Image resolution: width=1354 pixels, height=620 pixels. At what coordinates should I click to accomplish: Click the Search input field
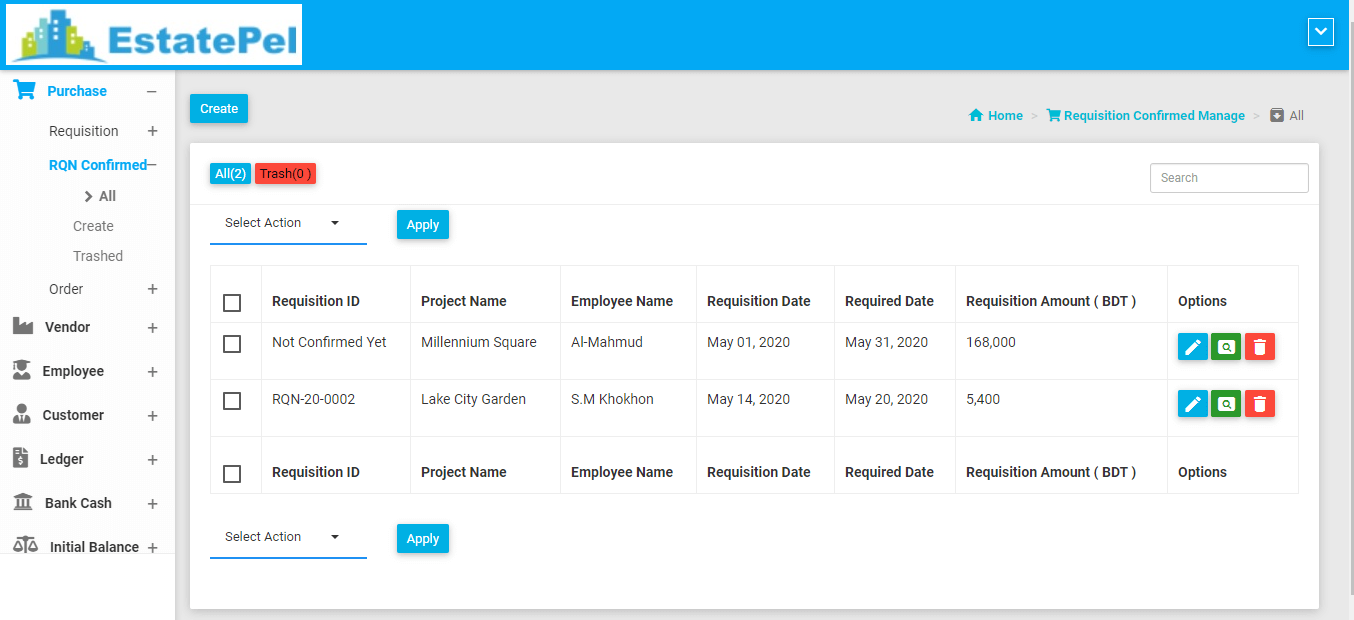(x=1228, y=178)
